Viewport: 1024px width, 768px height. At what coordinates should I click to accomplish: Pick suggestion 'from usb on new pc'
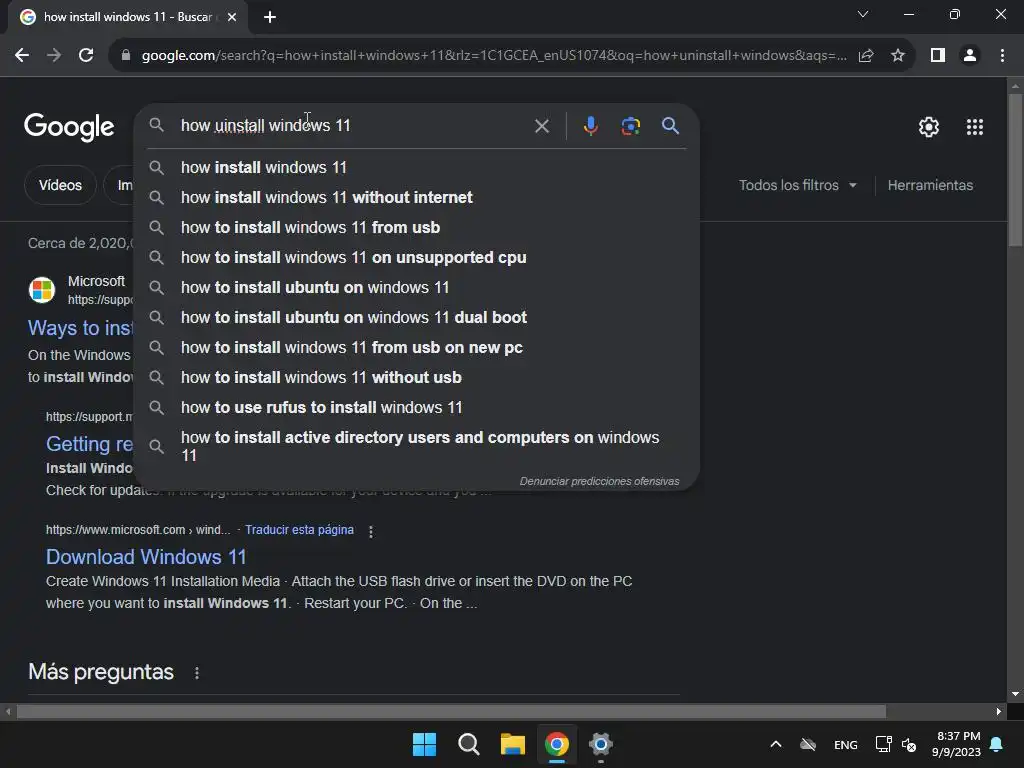(417, 348)
